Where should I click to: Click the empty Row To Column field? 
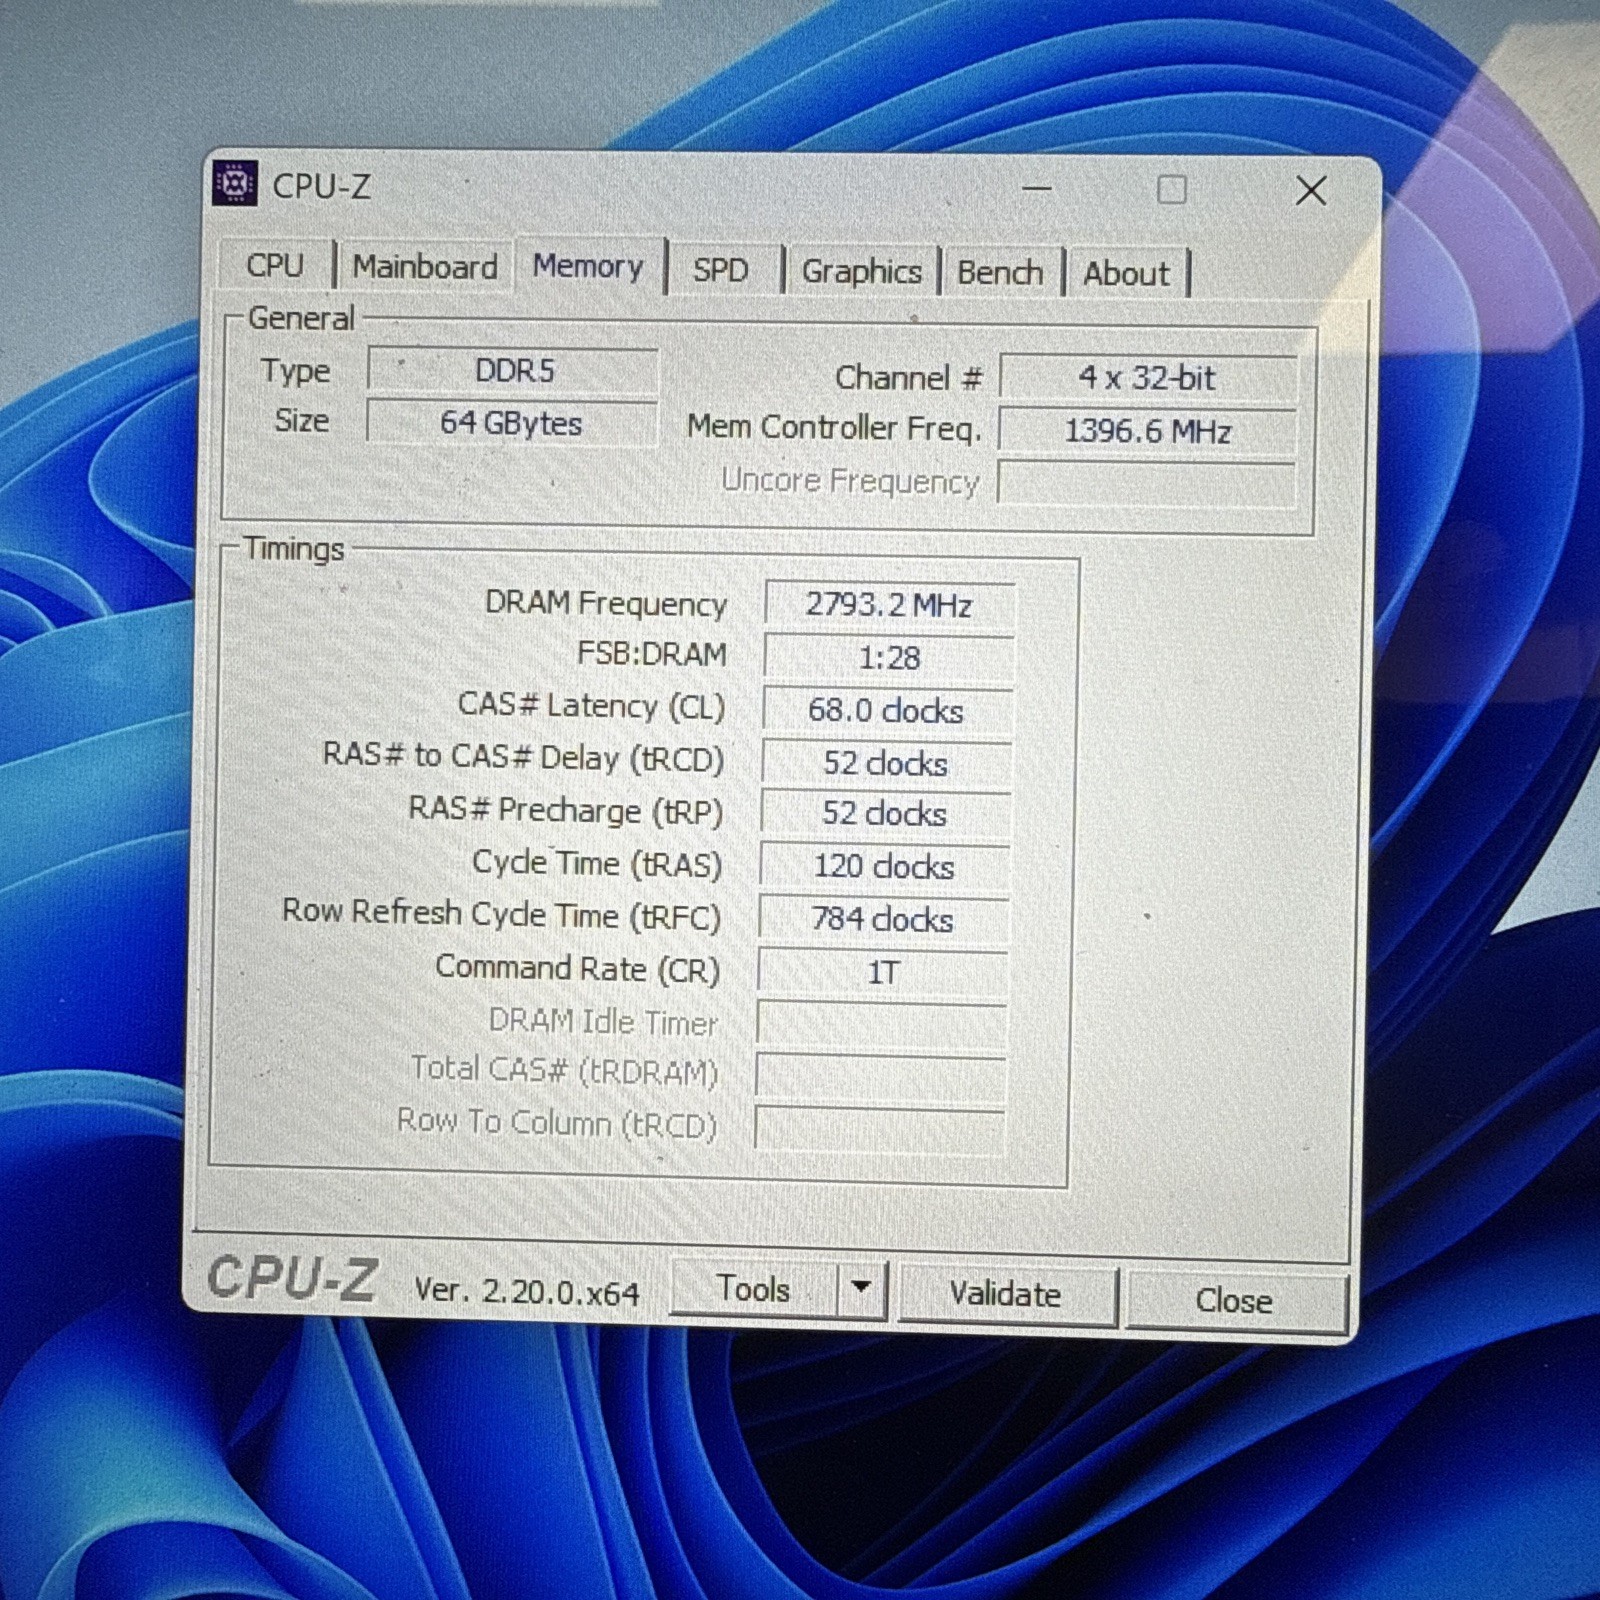point(879,1129)
